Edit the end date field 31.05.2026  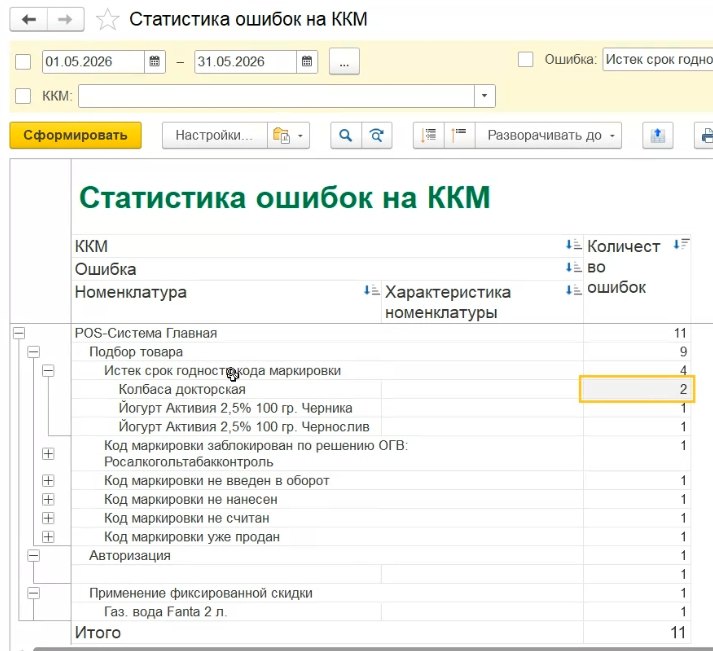[x=246, y=61]
